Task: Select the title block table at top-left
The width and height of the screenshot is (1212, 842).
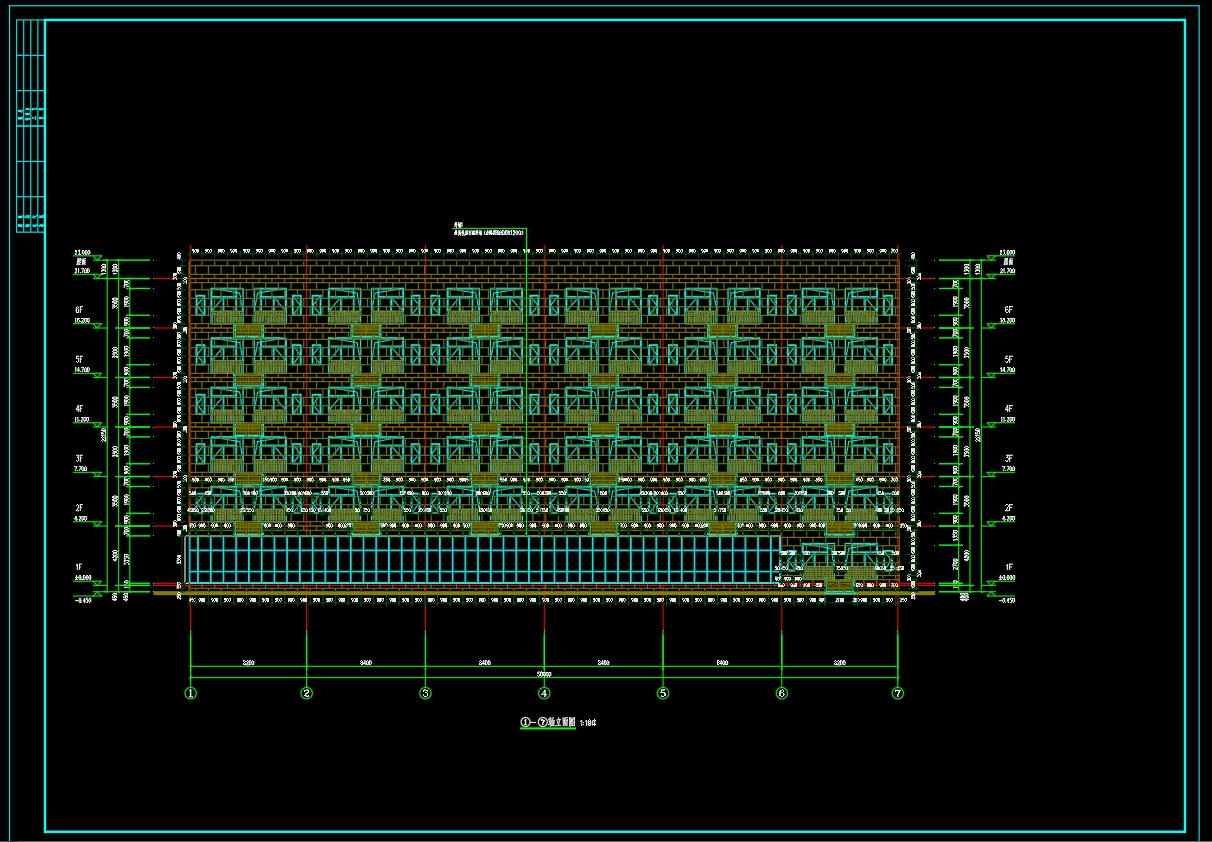Action: pyautogui.click(x=31, y=126)
